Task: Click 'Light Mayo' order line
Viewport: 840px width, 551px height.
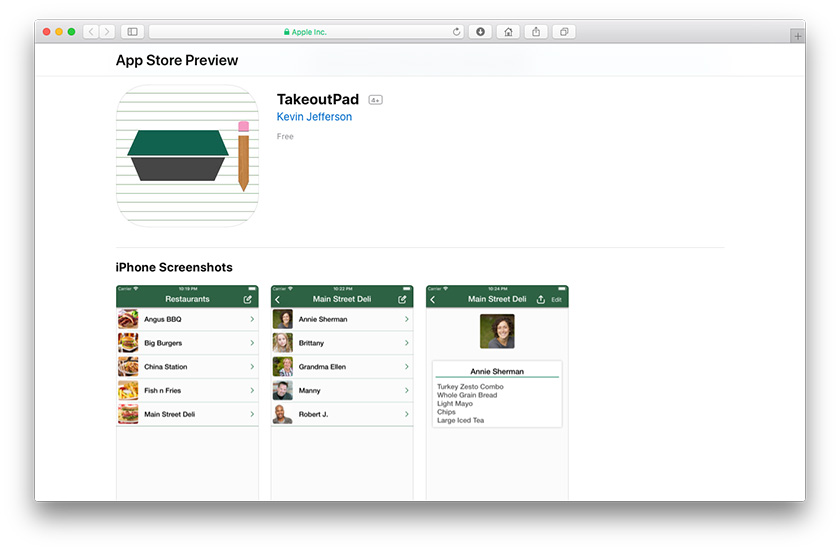Action: point(455,404)
